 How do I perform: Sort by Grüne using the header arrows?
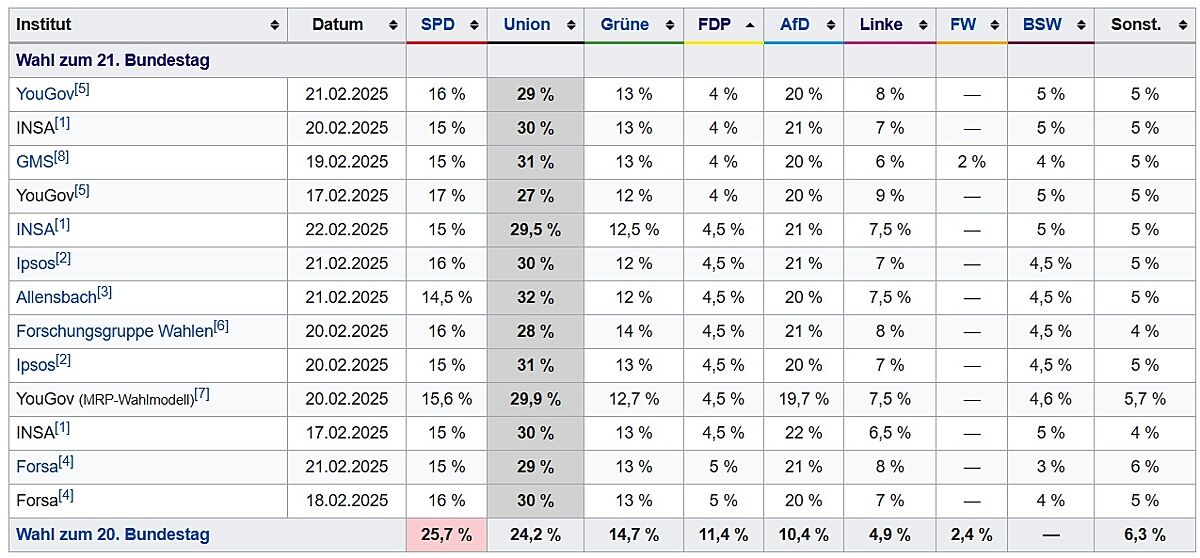pos(669,25)
